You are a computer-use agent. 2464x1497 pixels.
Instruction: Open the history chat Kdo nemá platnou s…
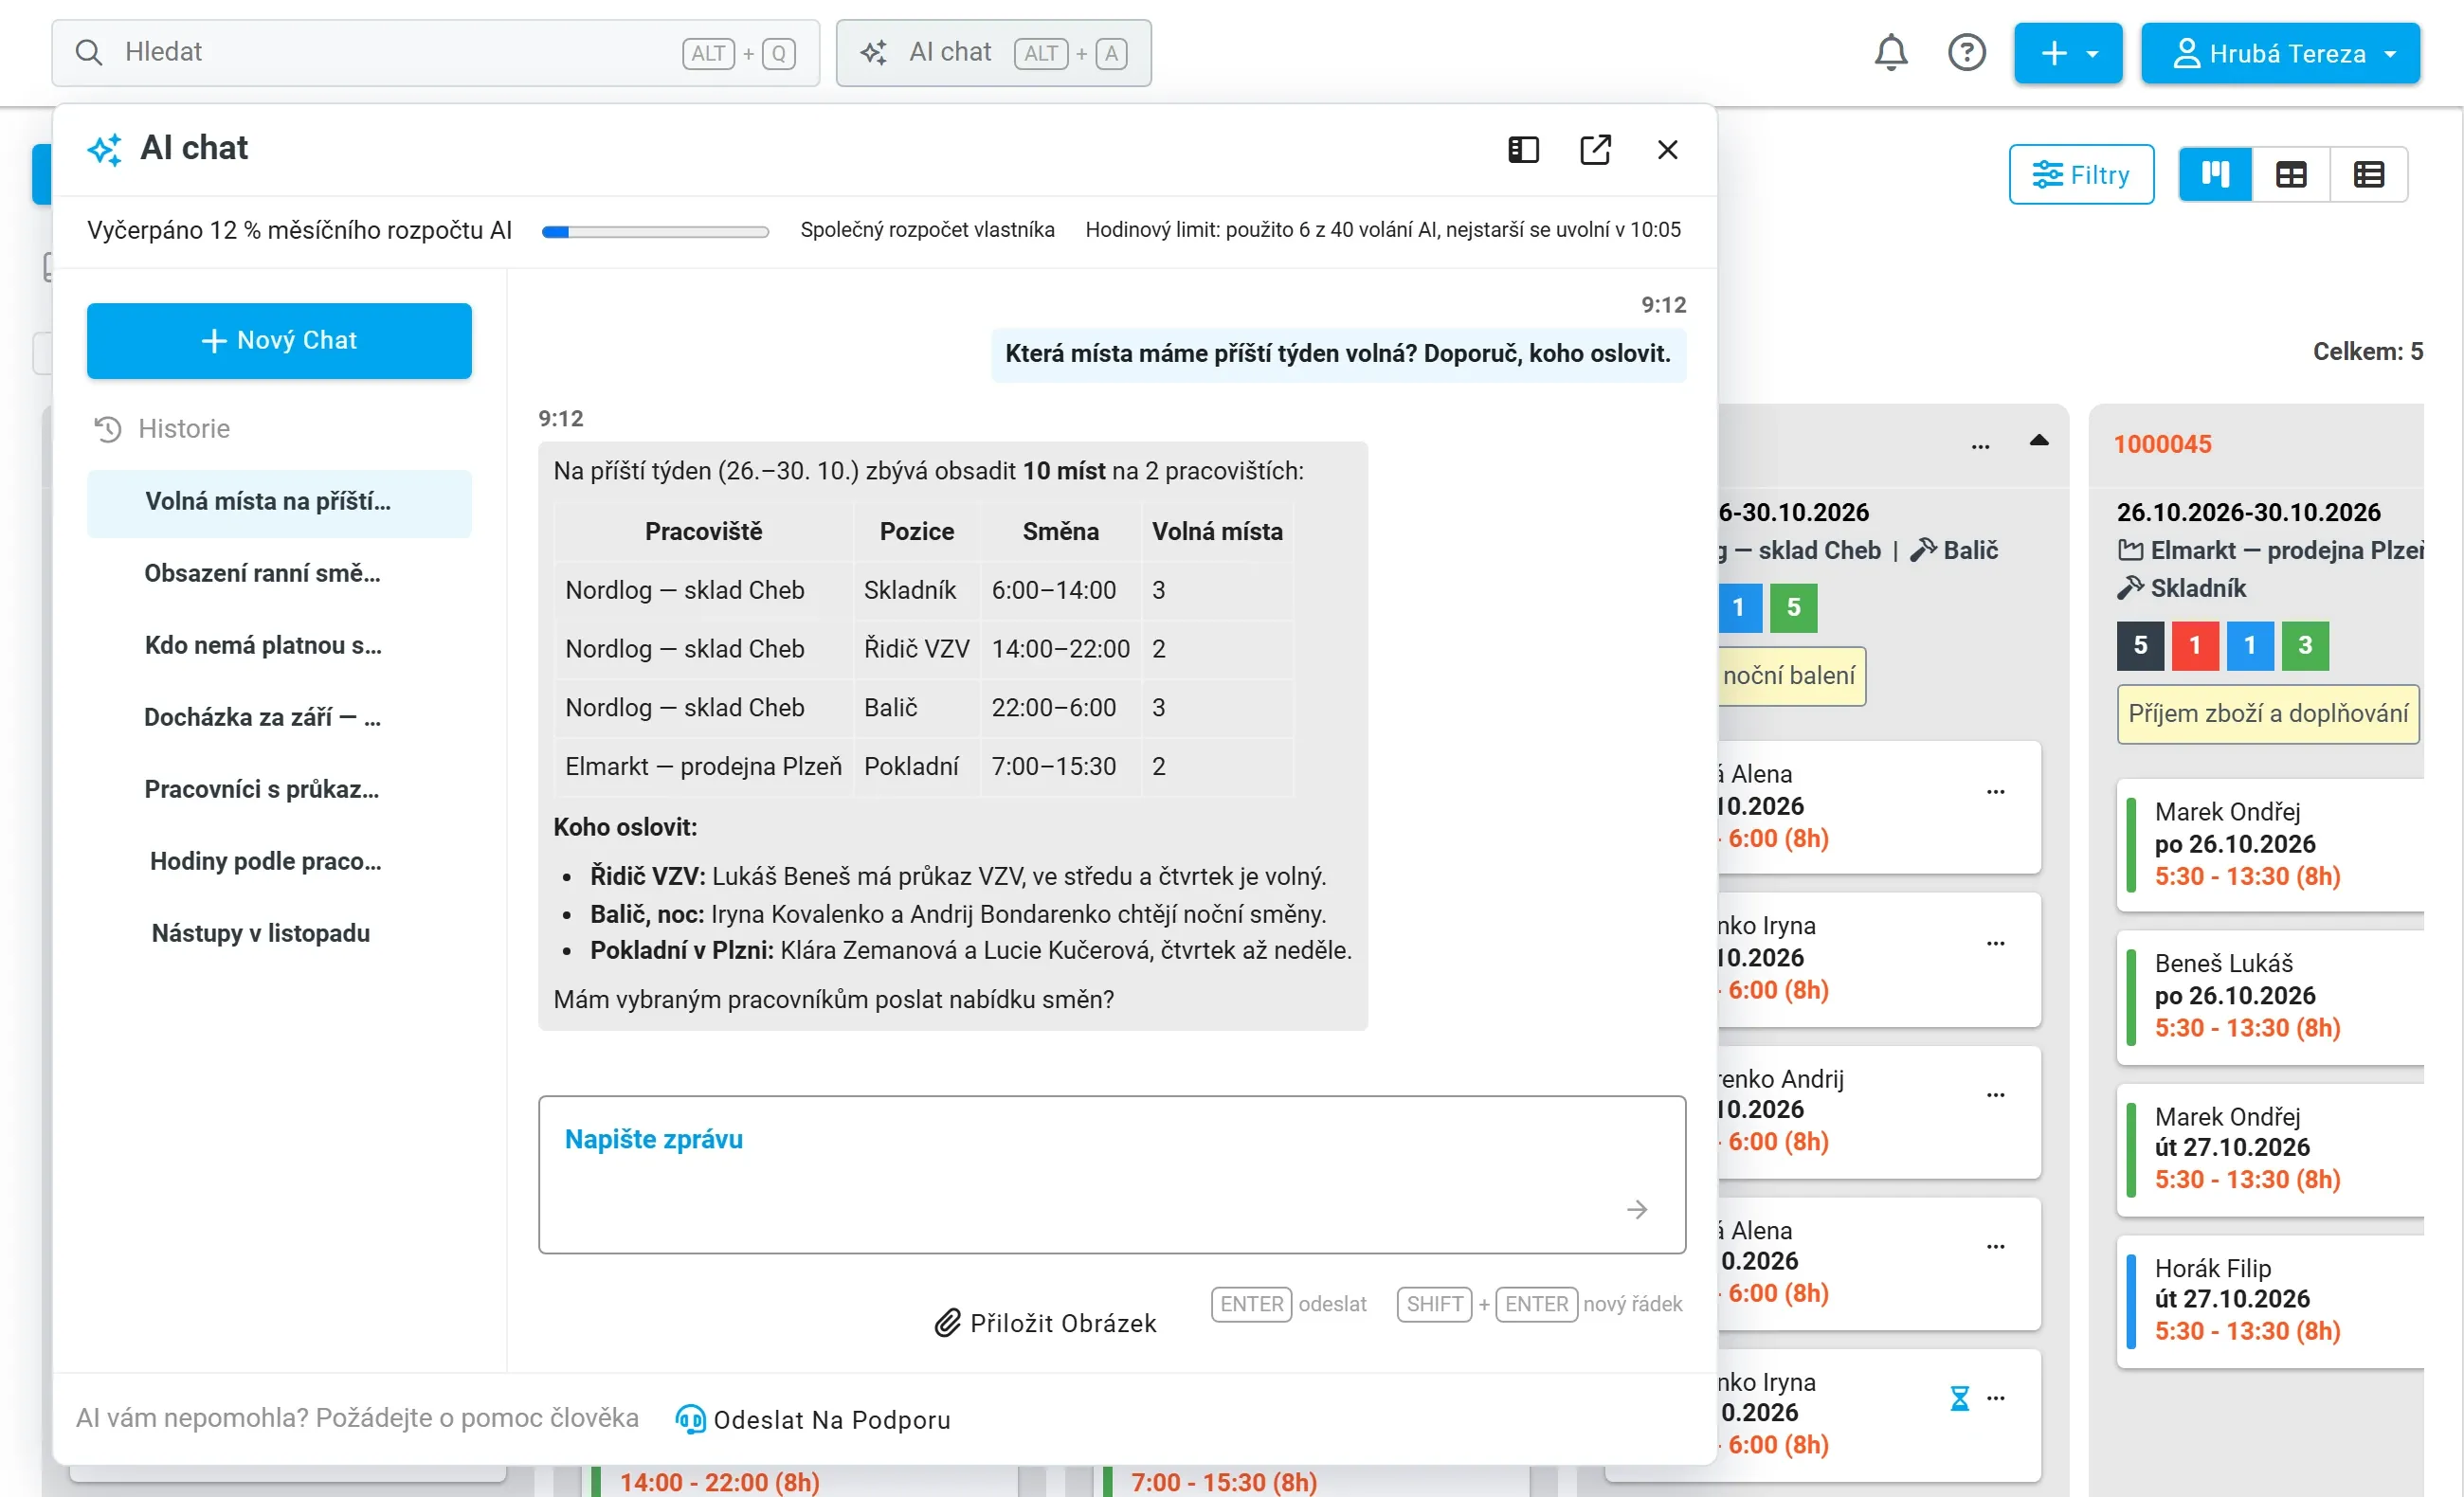pyautogui.click(x=279, y=646)
